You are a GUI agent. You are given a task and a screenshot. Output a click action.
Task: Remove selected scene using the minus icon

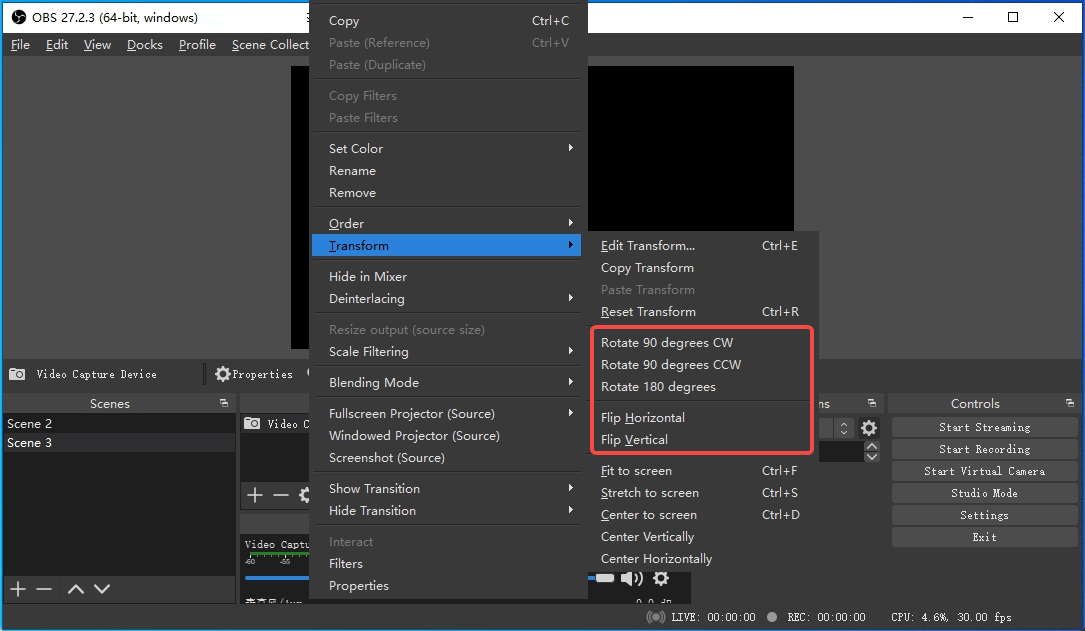(45, 589)
